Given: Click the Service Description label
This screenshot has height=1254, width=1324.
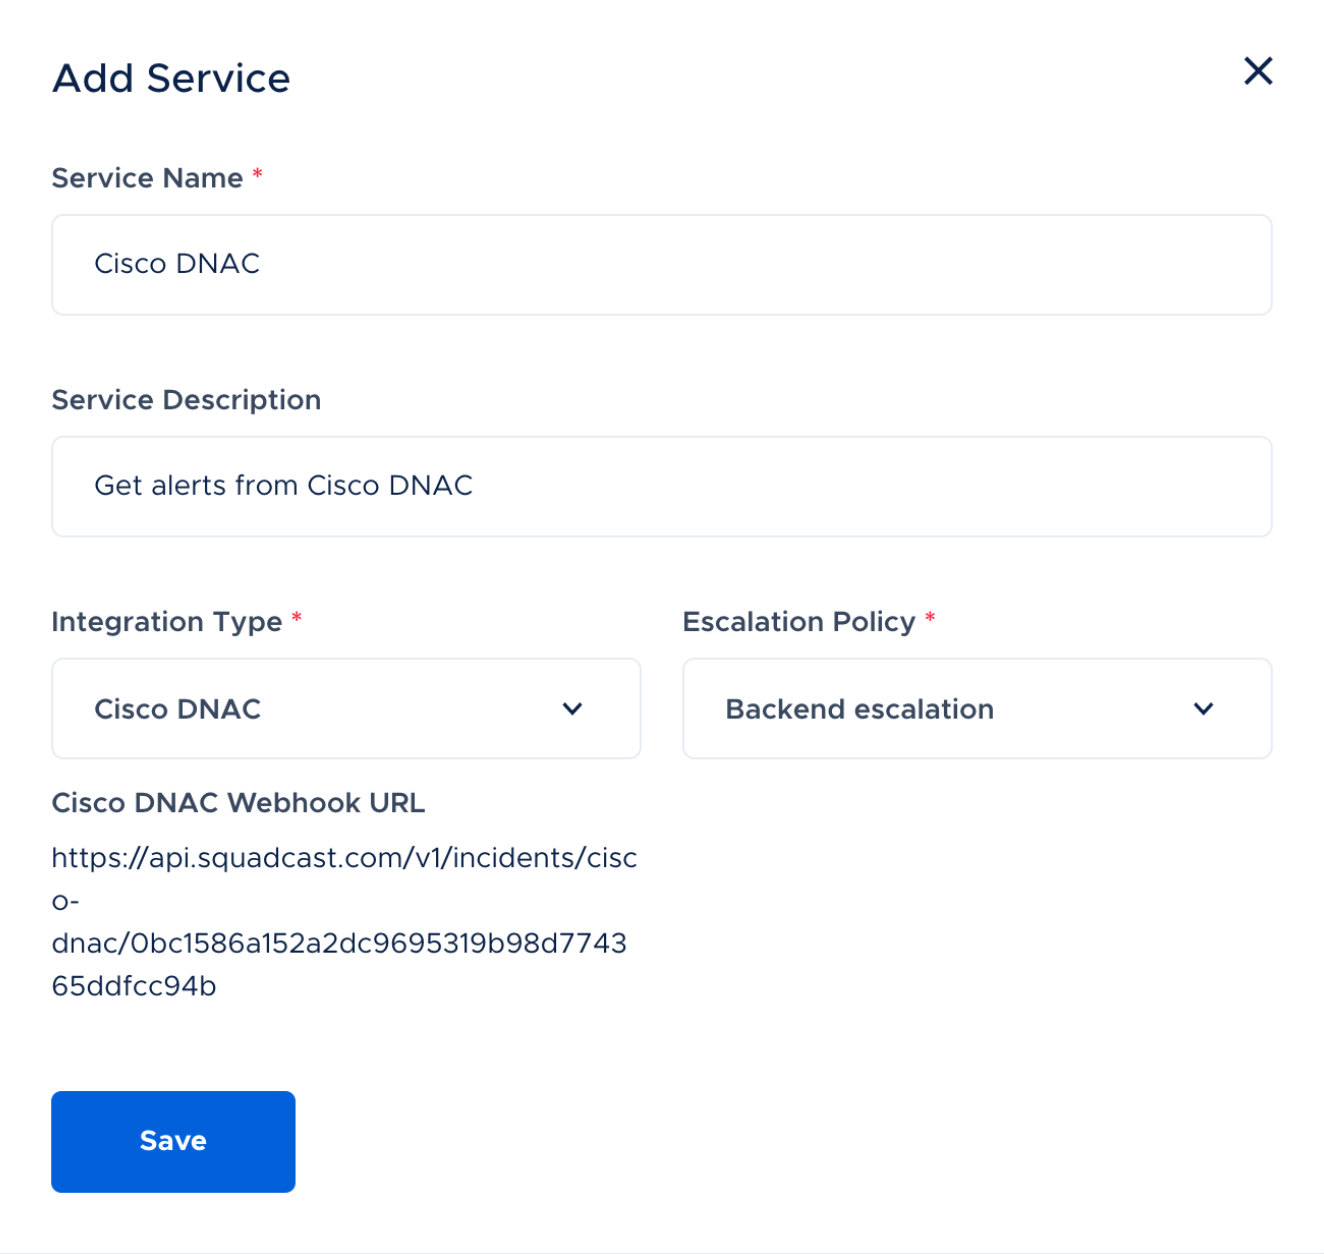Looking at the screenshot, I should coord(186,400).
